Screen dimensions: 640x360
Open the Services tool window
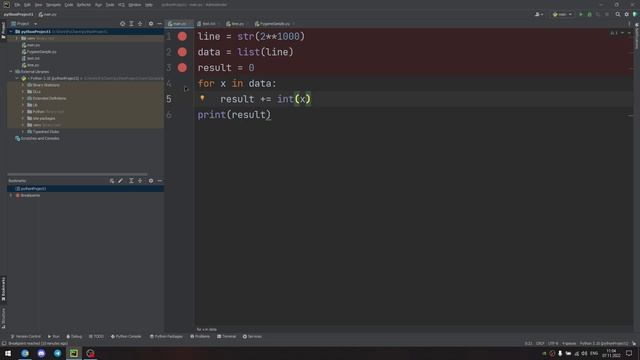click(252, 336)
